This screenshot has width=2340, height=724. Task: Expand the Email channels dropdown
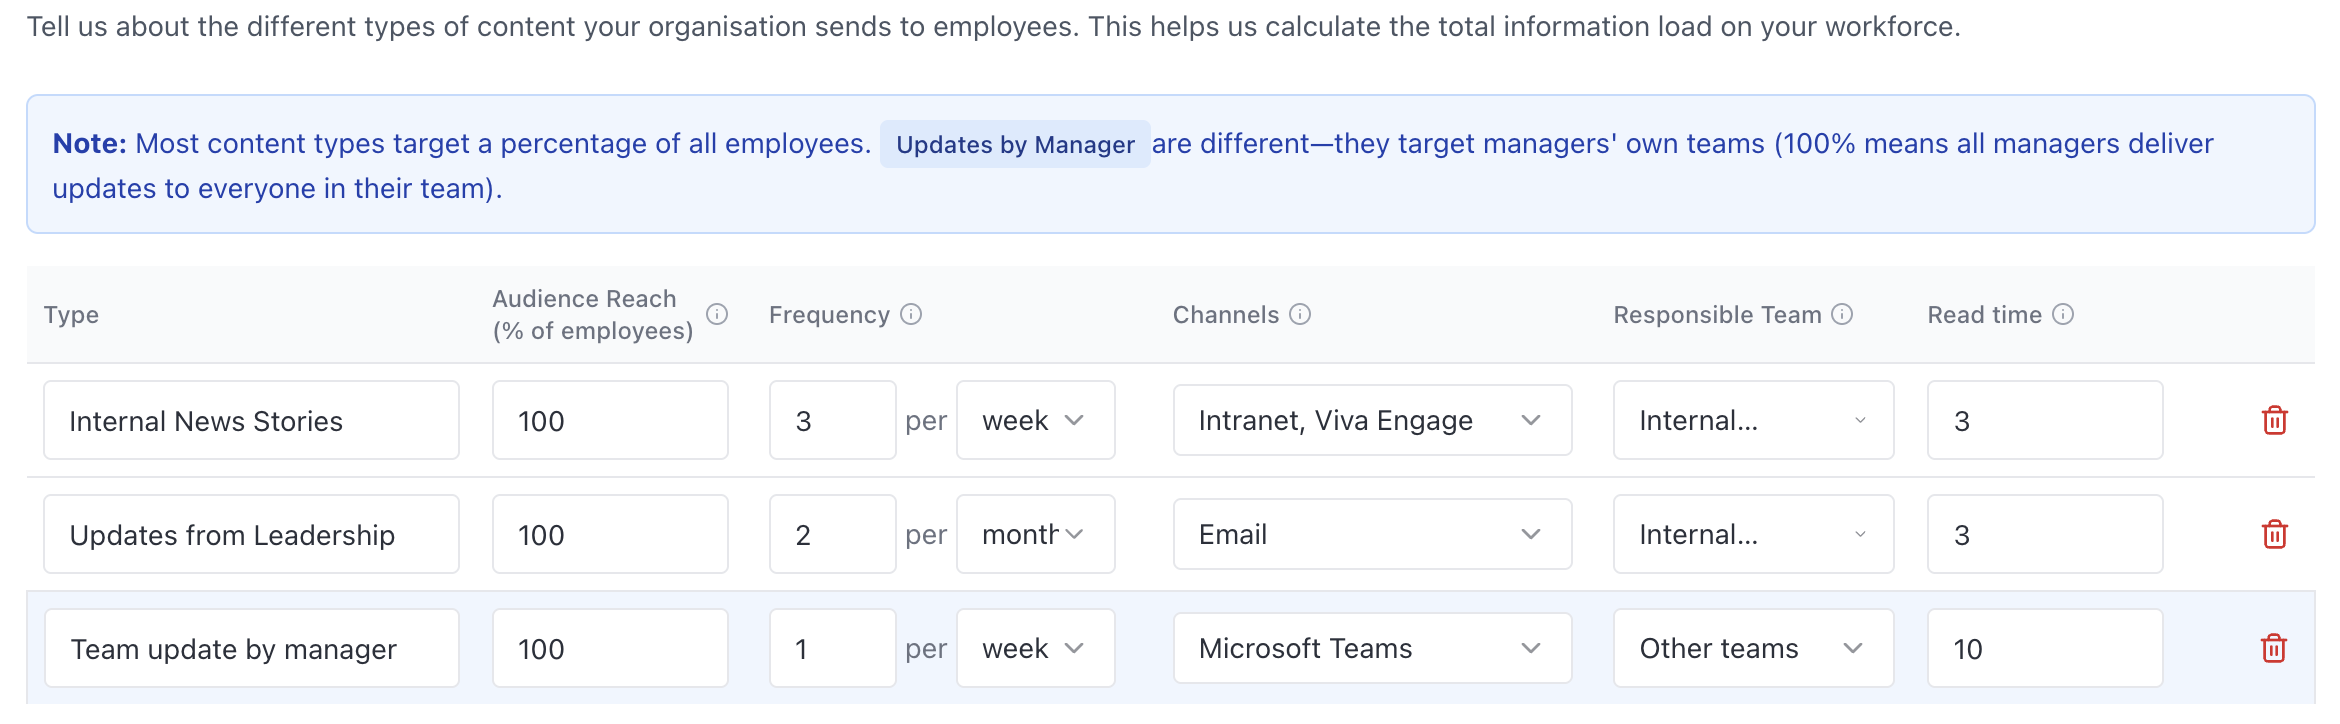coord(1371,535)
